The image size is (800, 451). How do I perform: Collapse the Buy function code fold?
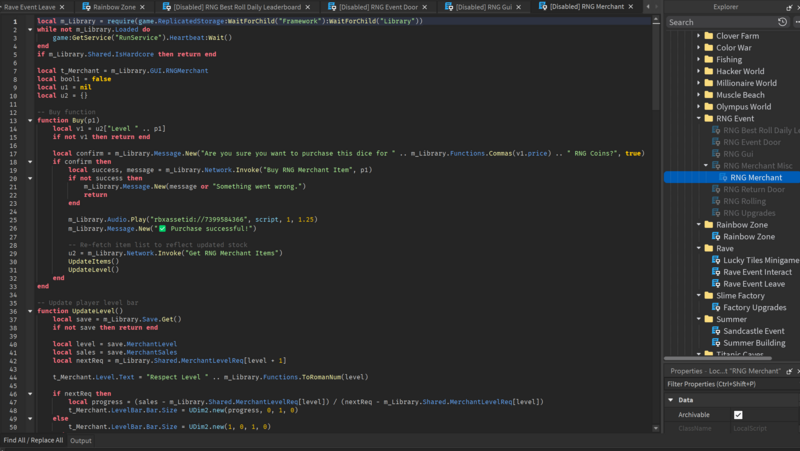[29, 120]
